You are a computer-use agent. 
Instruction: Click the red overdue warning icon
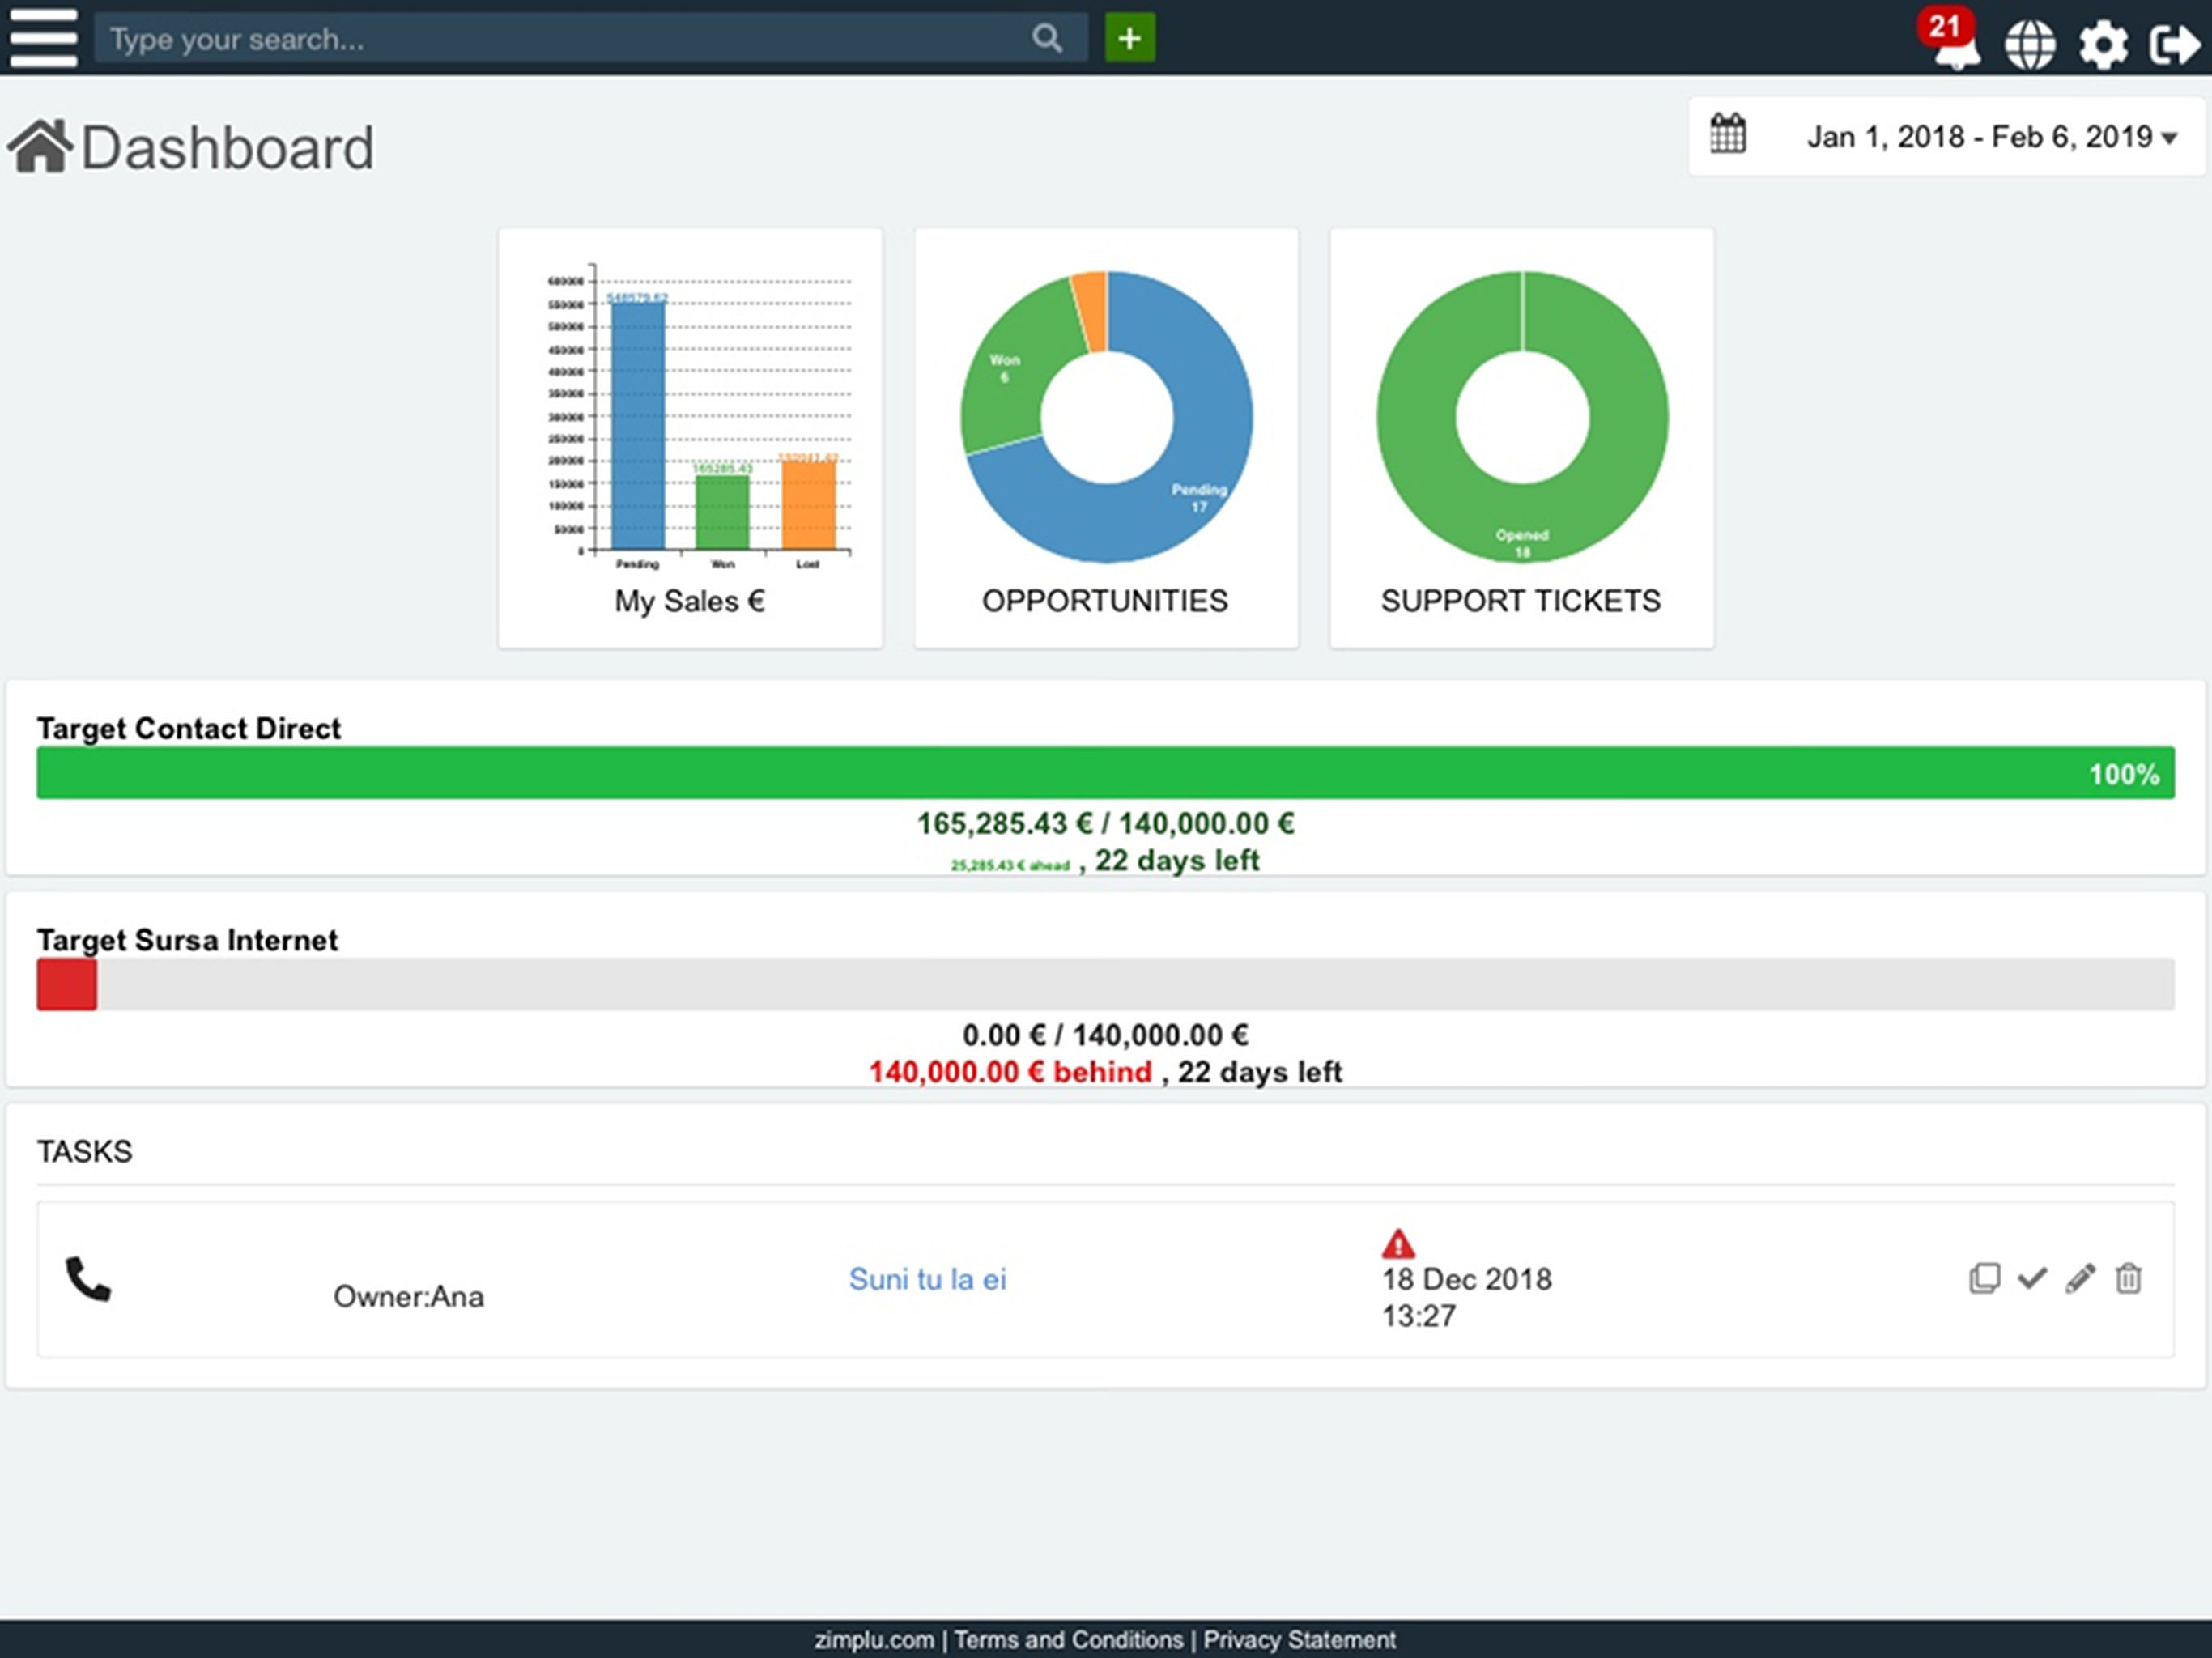tap(1398, 1244)
